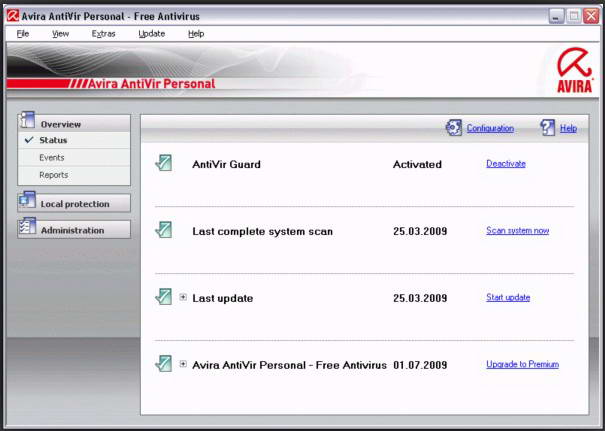Click the Last complete system scan status icon
This screenshot has width=605, height=431.
tap(164, 230)
